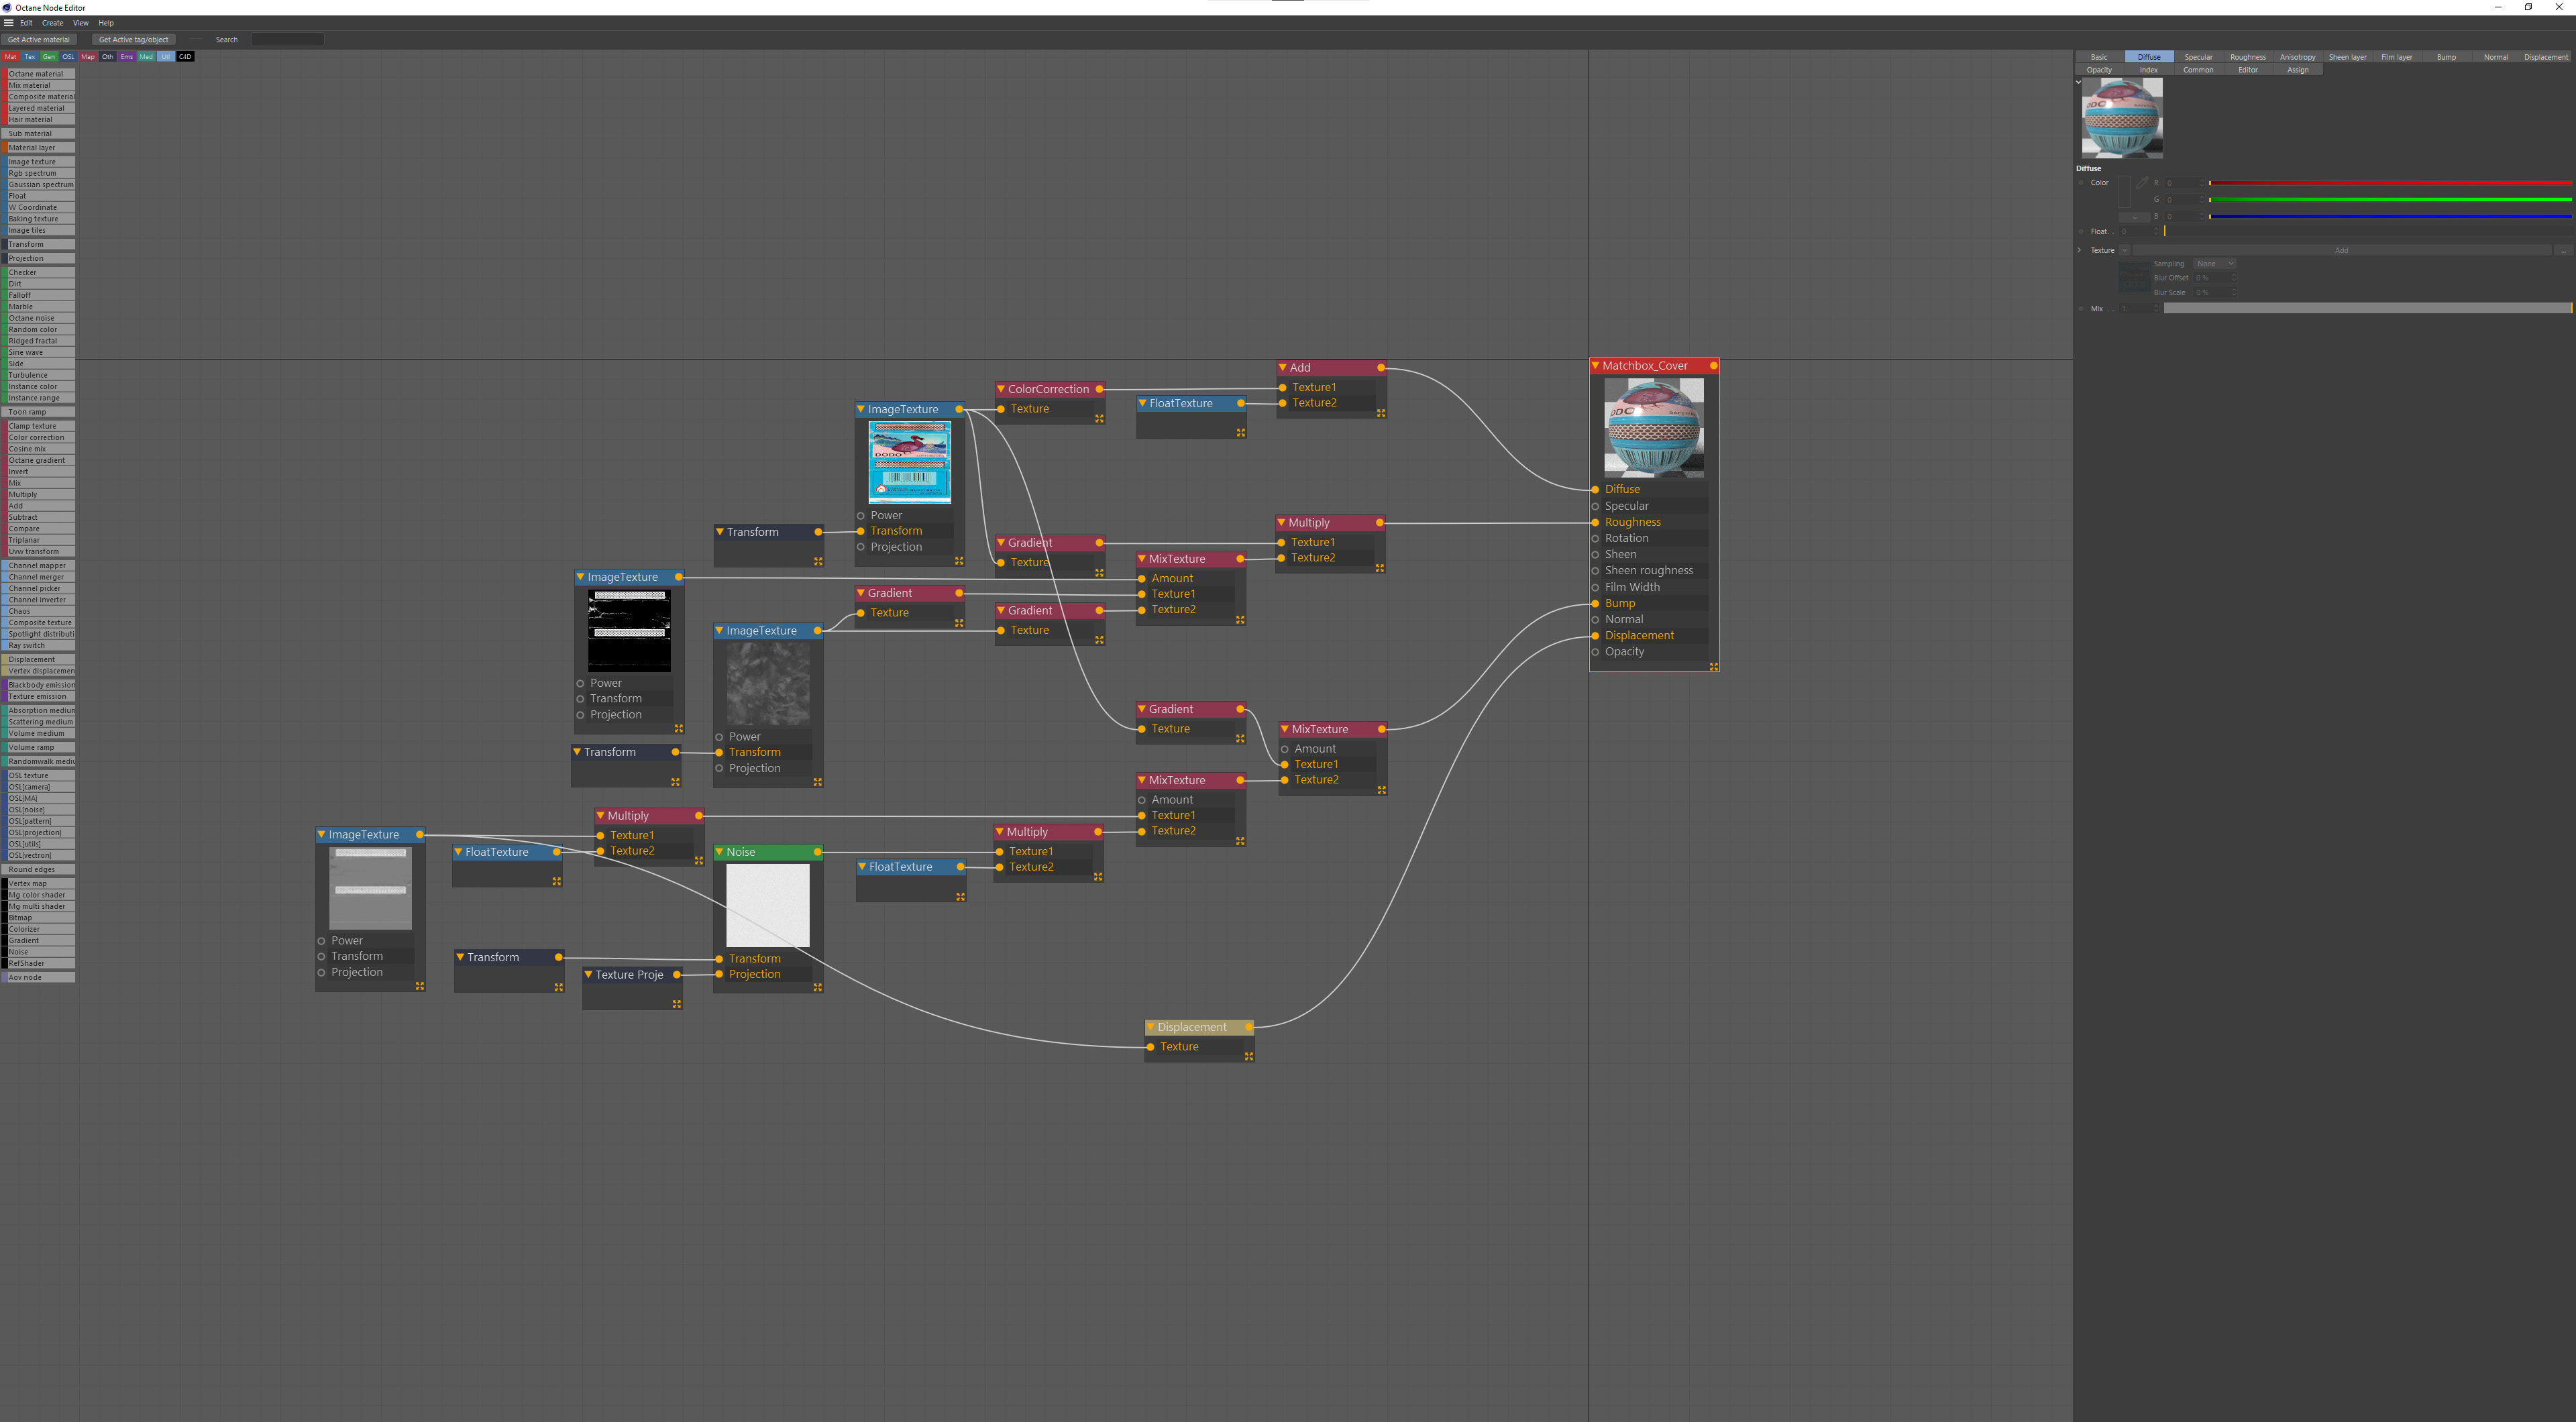Click the Sheen input port on Matchbox_Cover
Screen dimensions: 2576x1422
[1595, 554]
